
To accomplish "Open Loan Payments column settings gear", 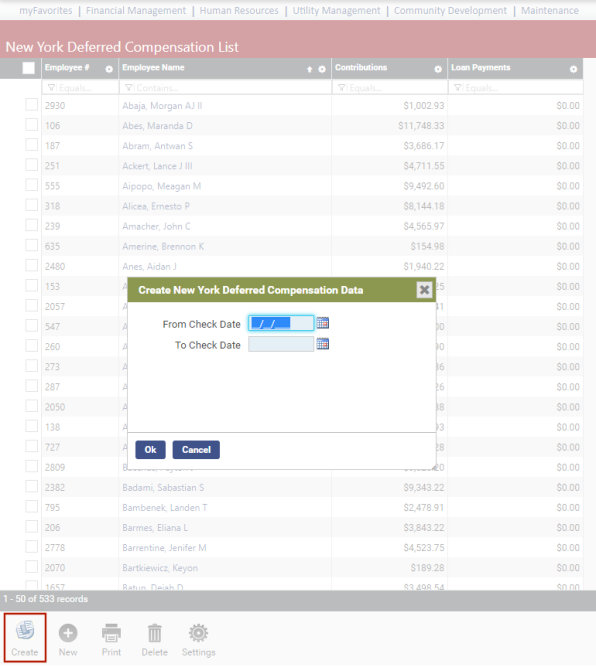I will (x=573, y=69).
